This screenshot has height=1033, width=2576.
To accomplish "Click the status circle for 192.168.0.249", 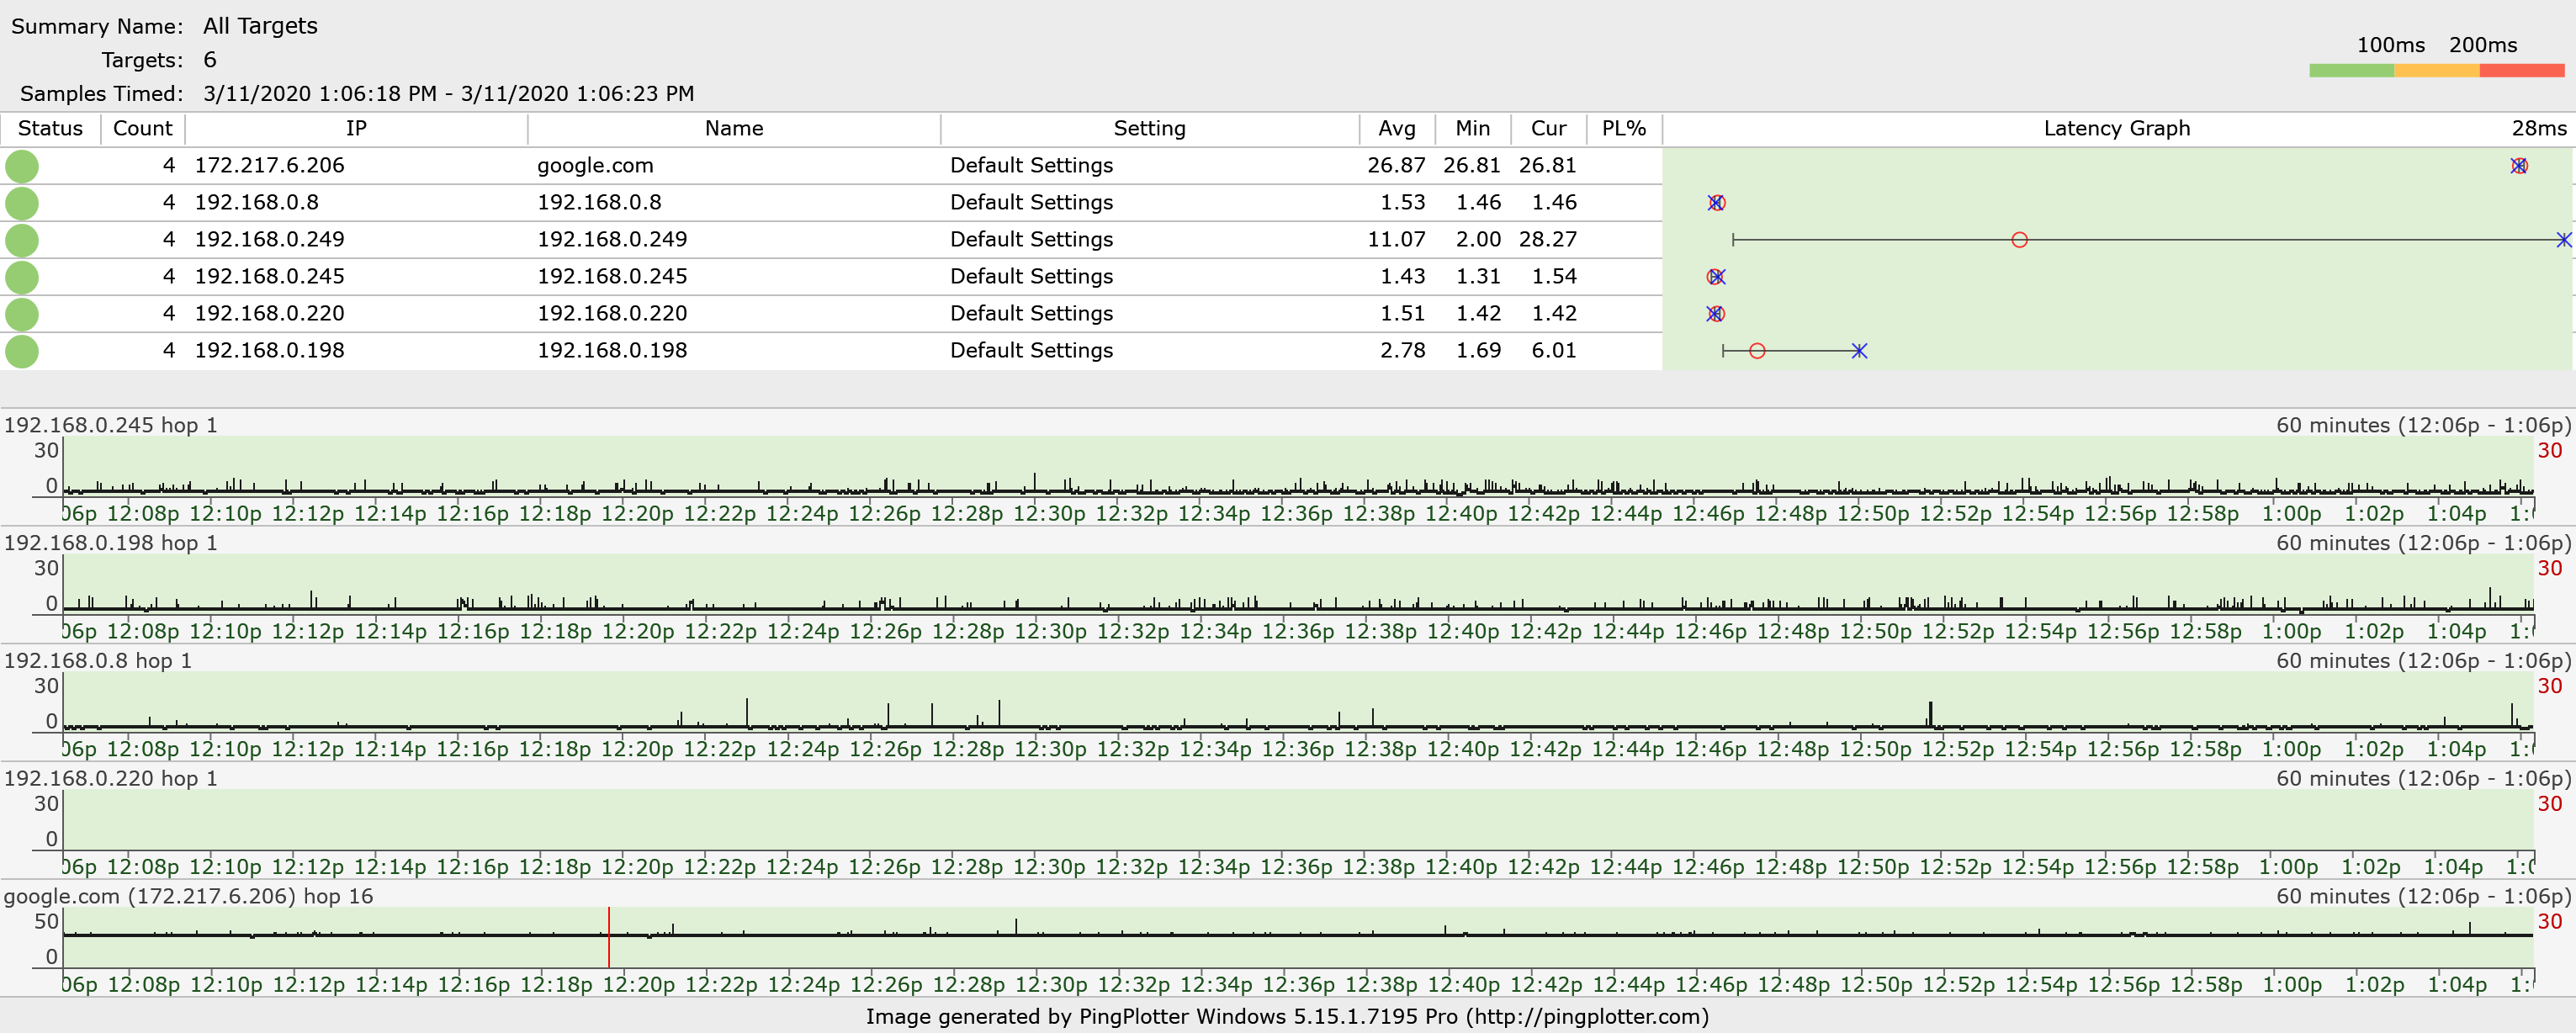I will (x=22, y=240).
